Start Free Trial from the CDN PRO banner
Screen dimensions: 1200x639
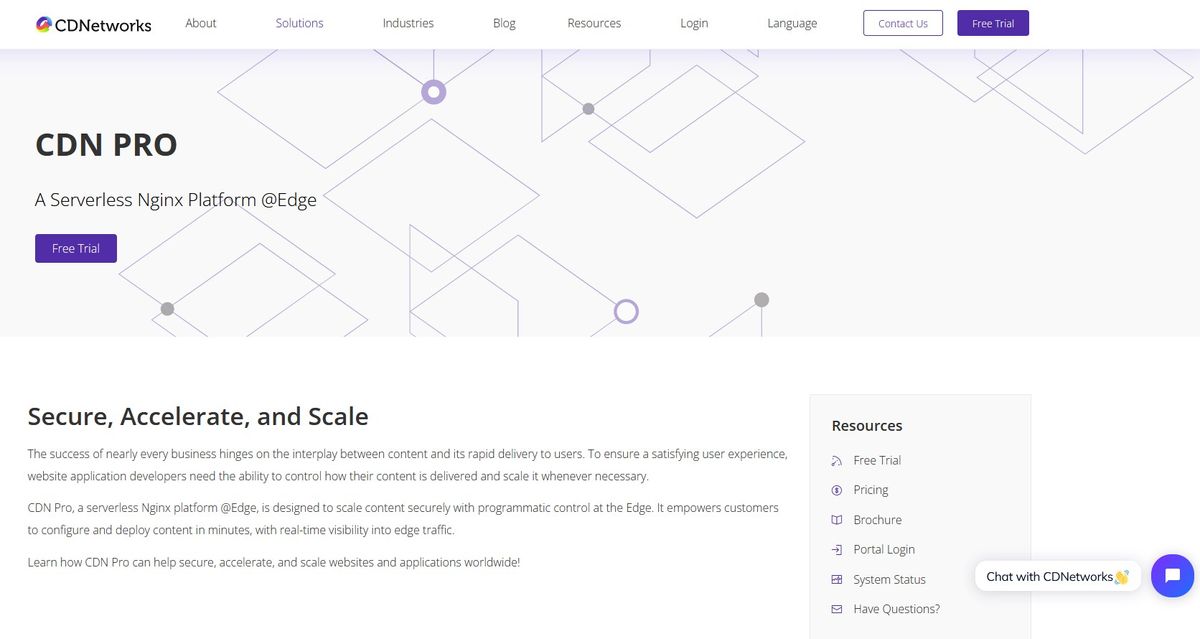pos(76,248)
